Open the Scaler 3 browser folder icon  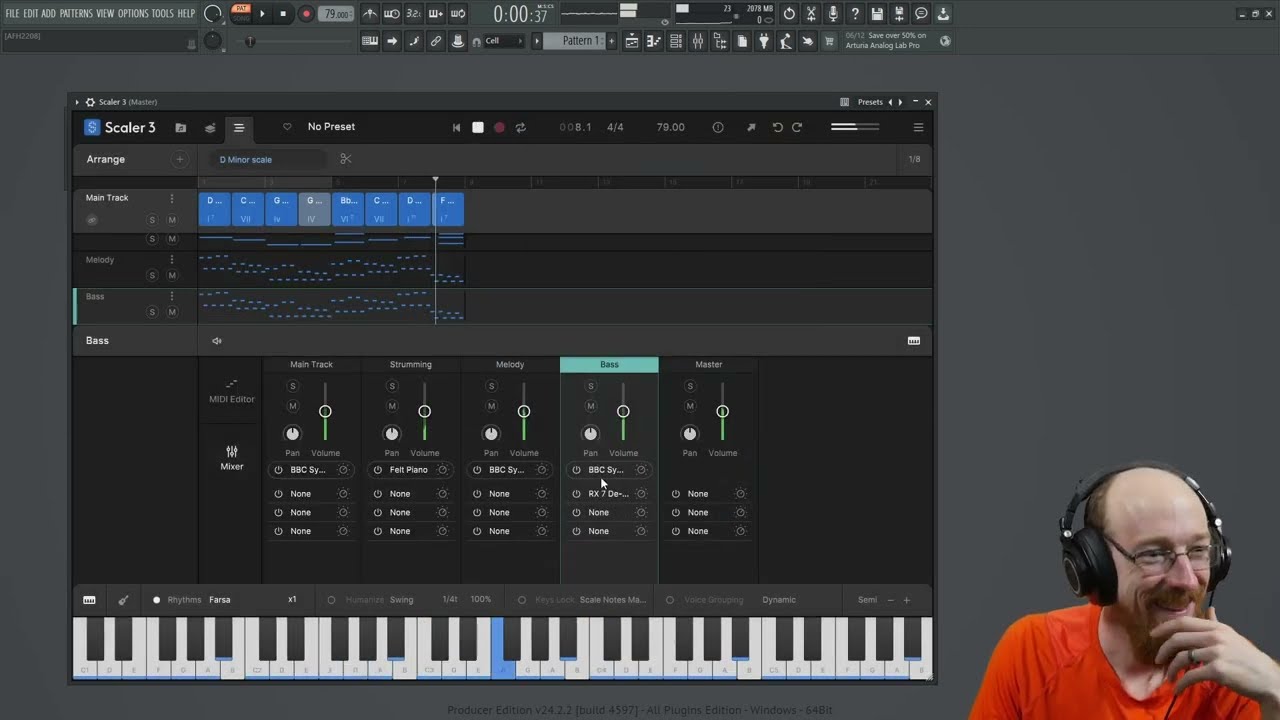[181, 128]
